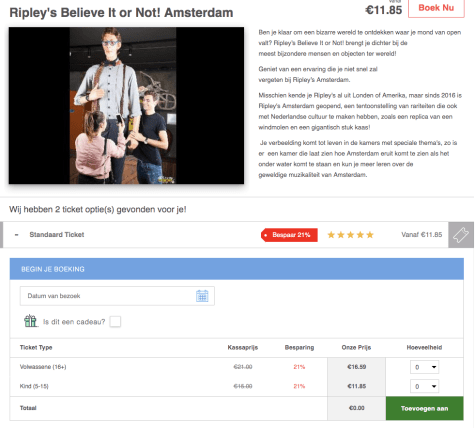Click the gift box icon
Screen dimensions: 475x428
[x=30, y=321]
